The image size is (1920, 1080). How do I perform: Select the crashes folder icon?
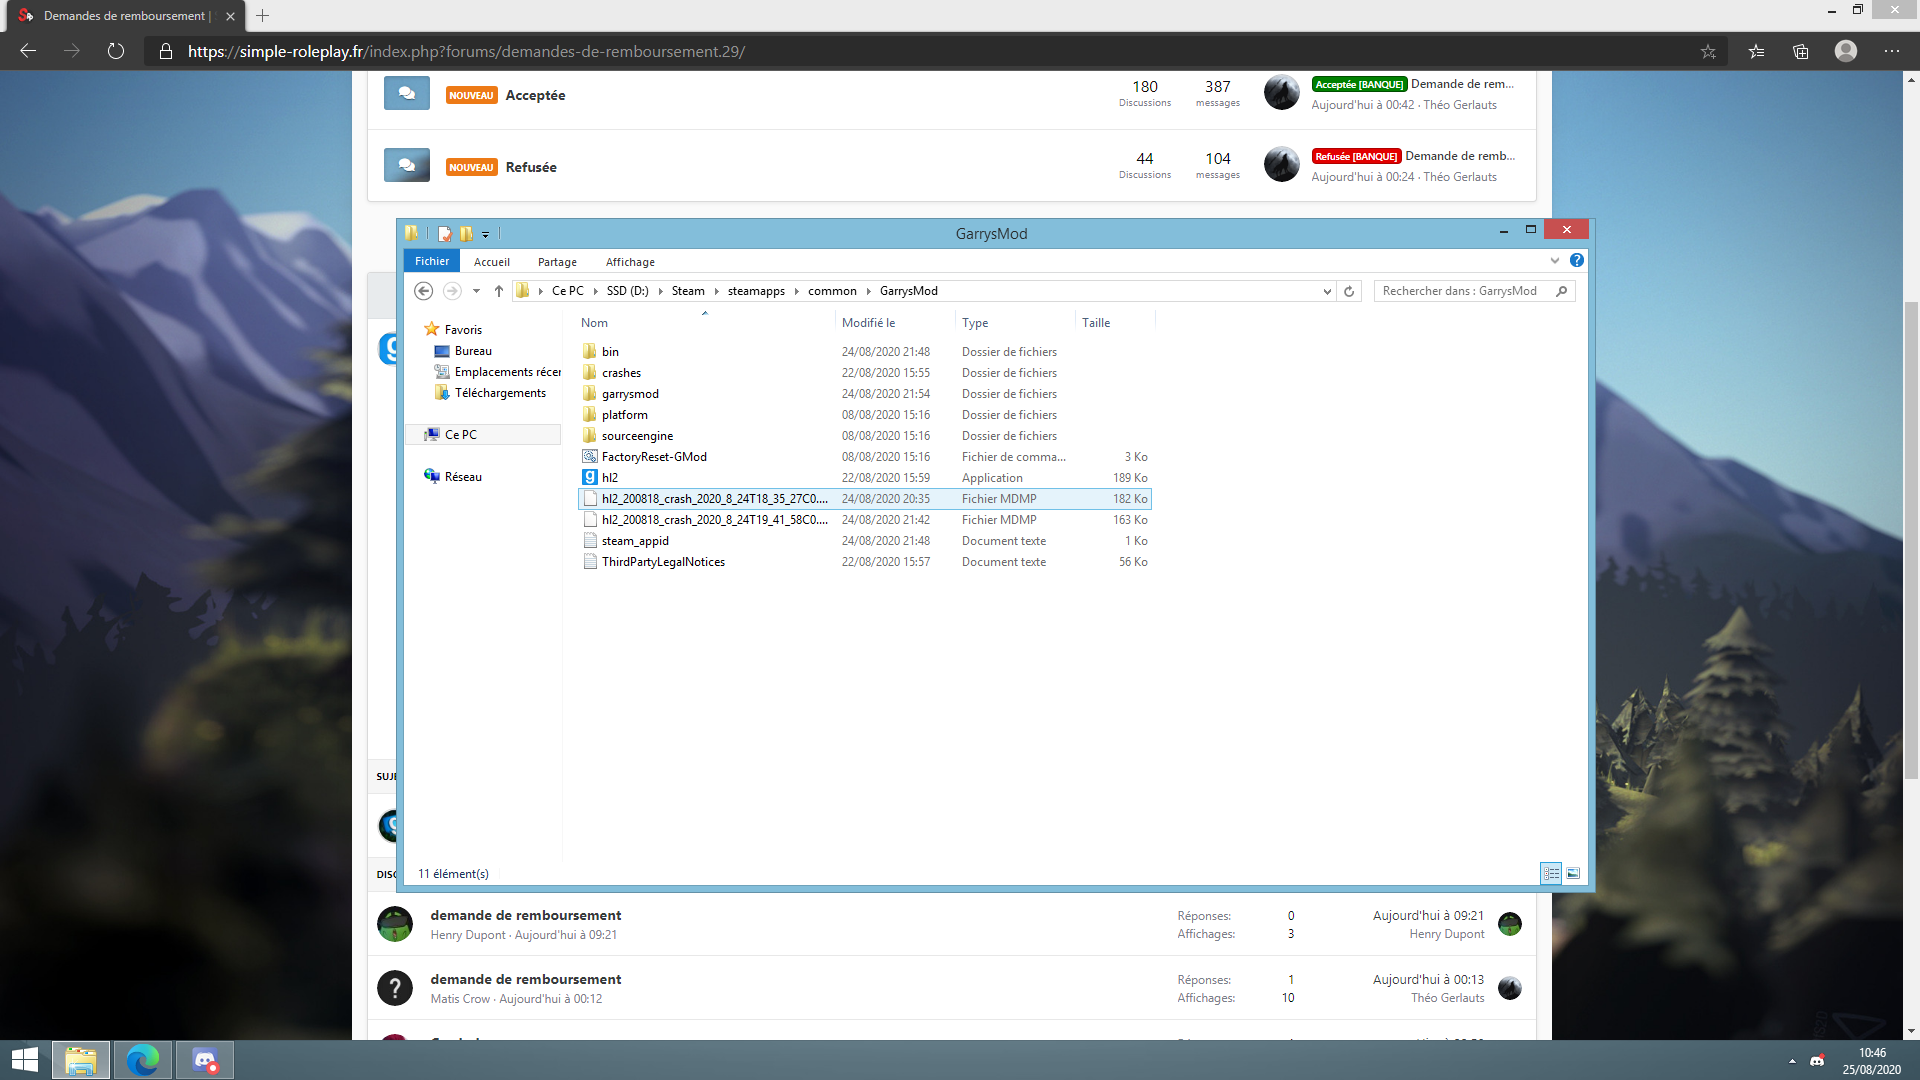(590, 372)
